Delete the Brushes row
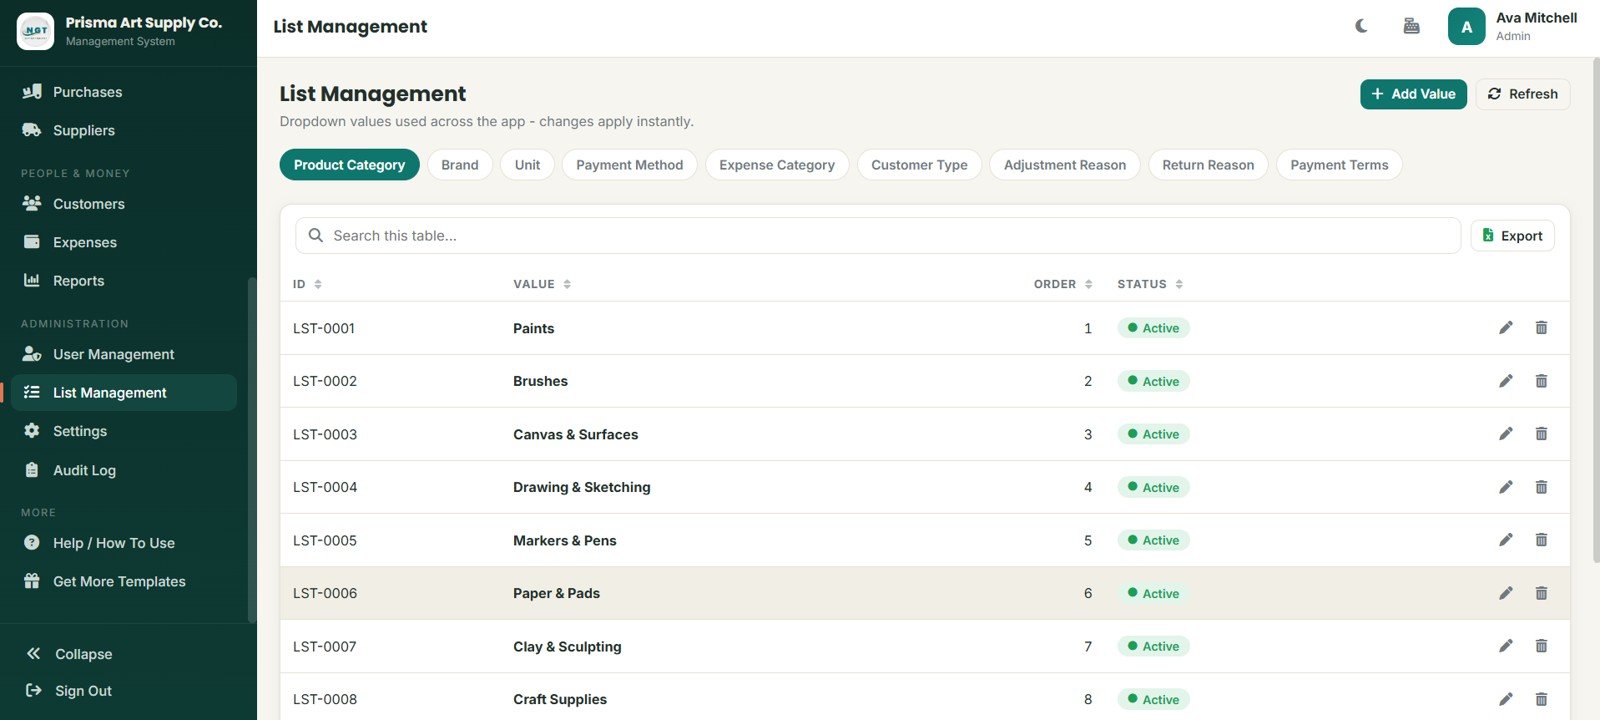Screen dimensions: 1600x720 coord(1541,381)
